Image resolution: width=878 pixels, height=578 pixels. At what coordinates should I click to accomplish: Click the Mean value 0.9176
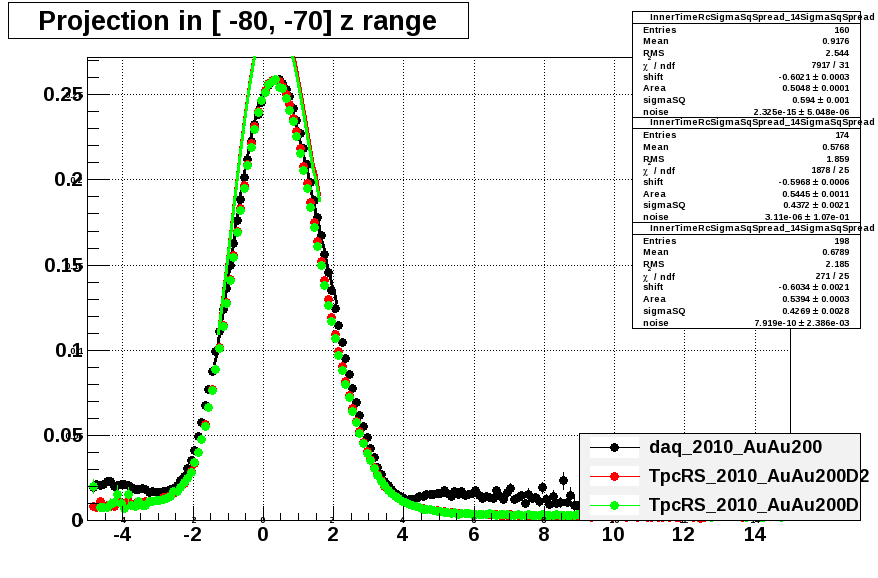(835, 41)
